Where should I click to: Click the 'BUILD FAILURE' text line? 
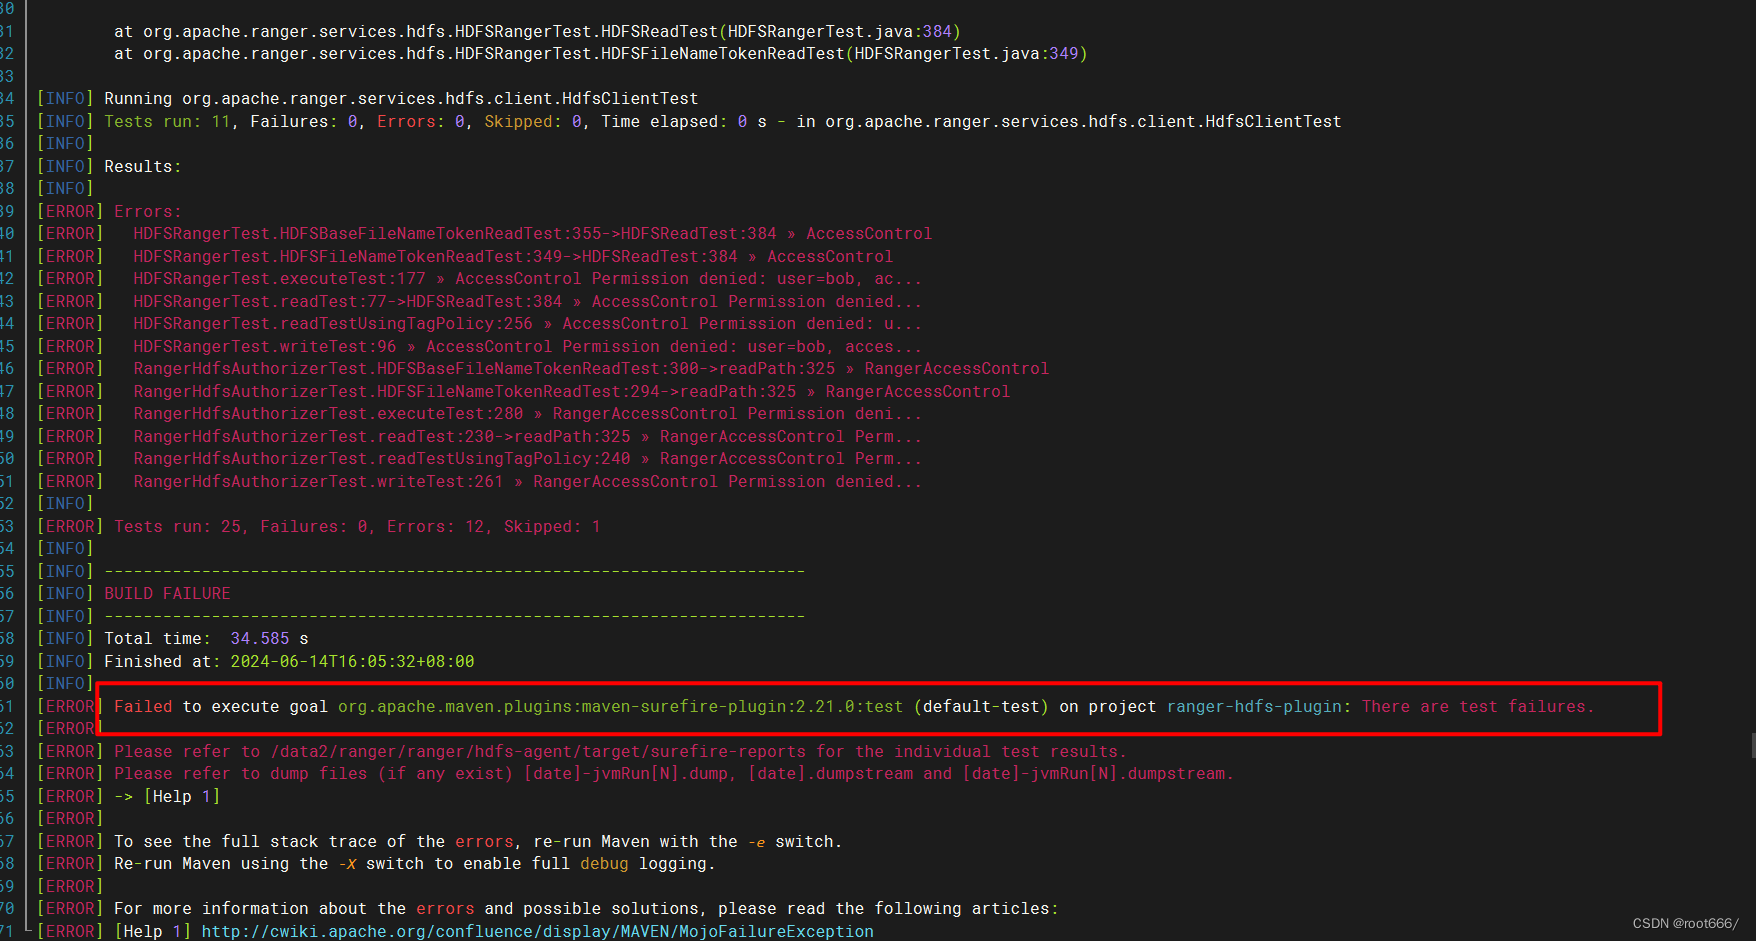coord(167,594)
